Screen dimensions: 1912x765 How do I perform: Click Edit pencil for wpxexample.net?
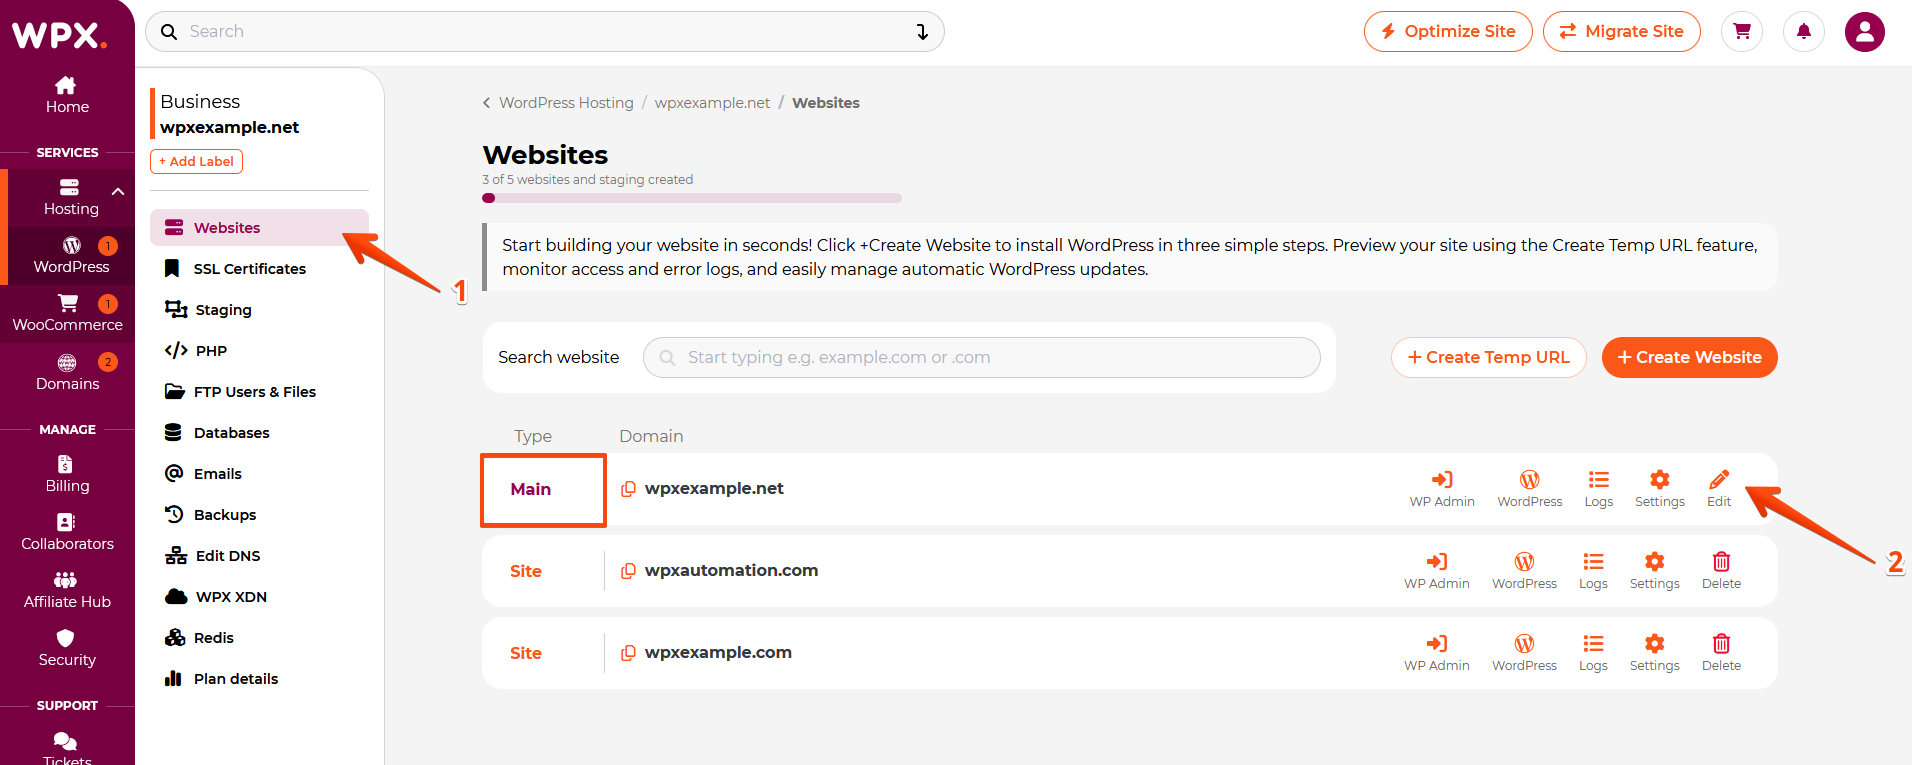tap(1719, 489)
